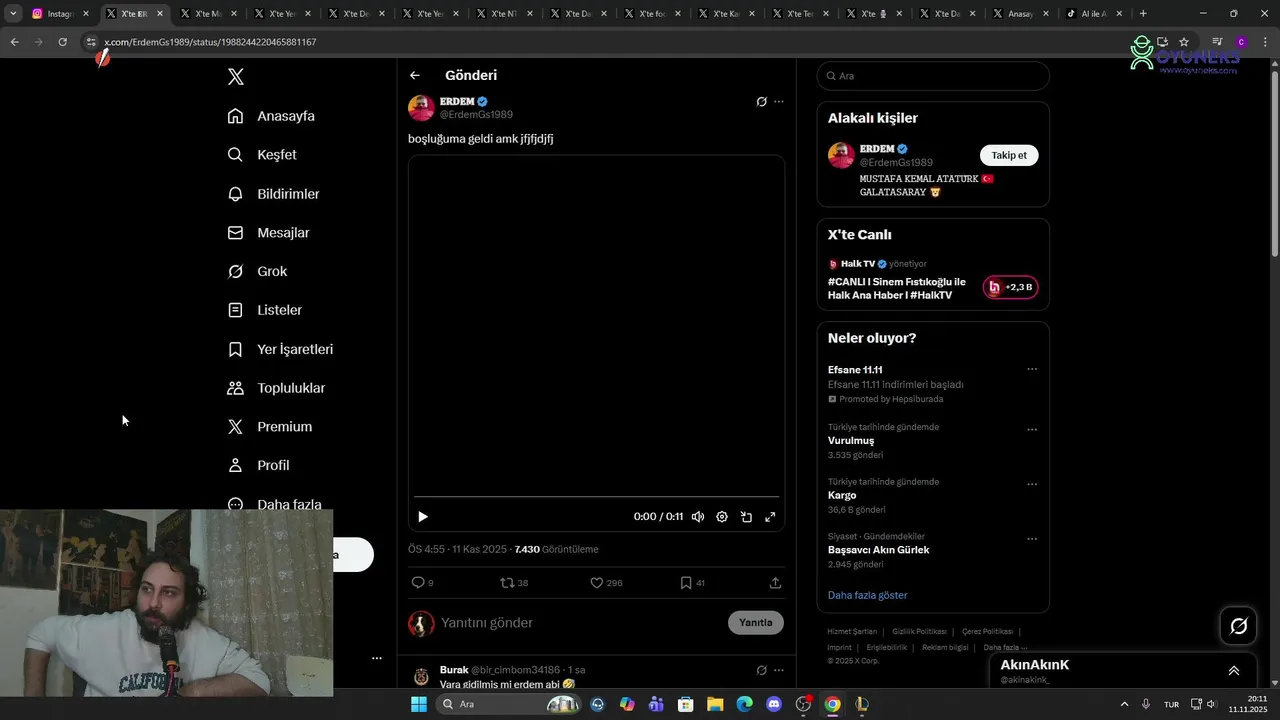
Task: Click Grok icon on ERDEM's post
Action: click(761, 102)
